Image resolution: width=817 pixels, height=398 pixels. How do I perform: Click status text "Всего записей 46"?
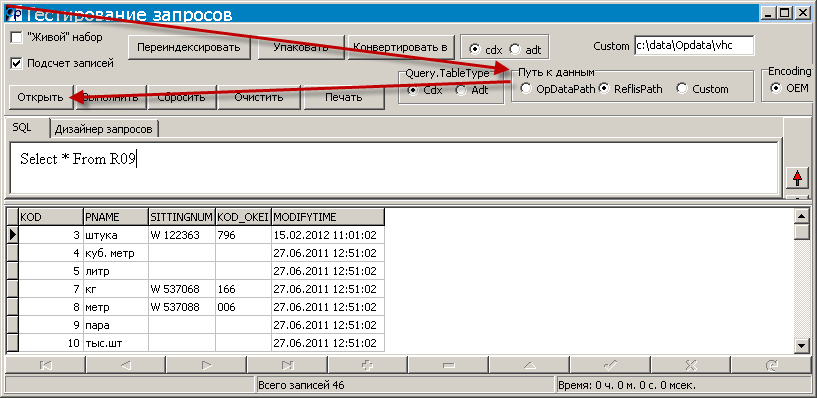pyautogui.click(x=301, y=385)
